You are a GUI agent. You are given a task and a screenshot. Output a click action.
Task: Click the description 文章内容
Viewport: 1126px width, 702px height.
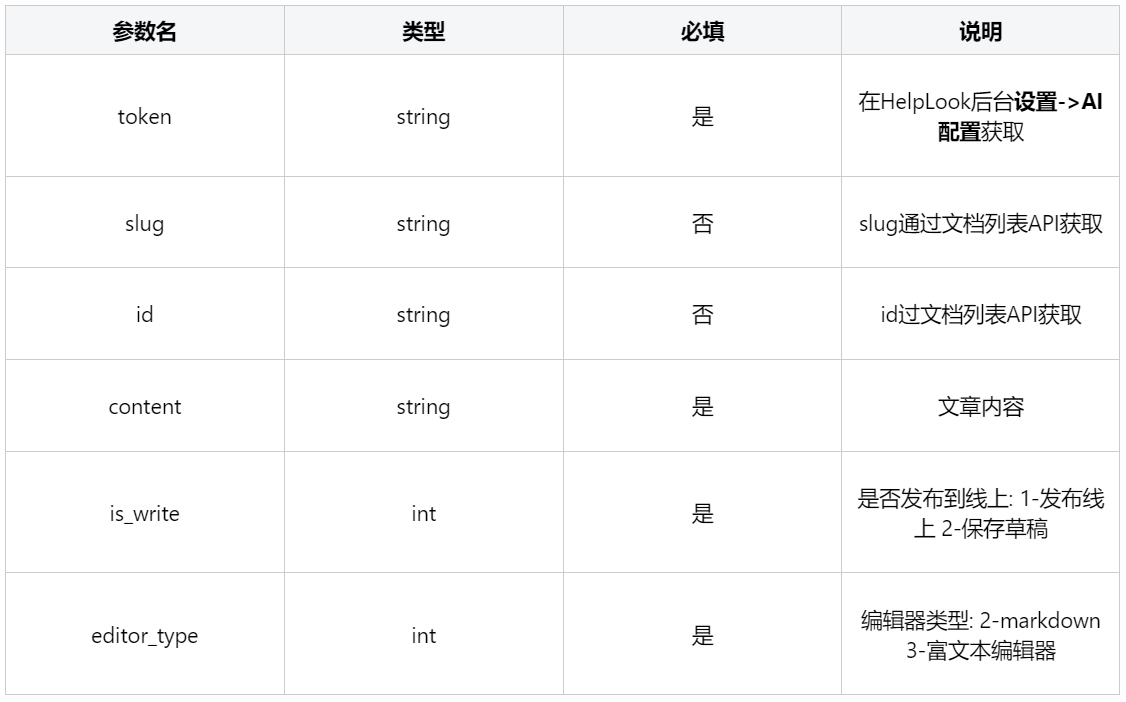click(x=980, y=407)
